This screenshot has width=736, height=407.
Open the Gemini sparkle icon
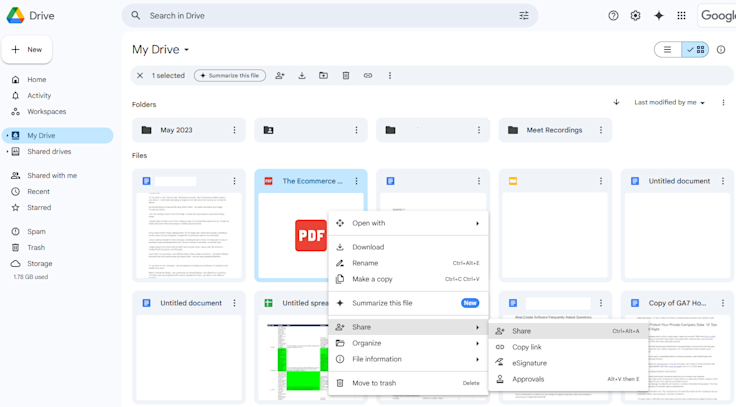[x=659, y=15]
